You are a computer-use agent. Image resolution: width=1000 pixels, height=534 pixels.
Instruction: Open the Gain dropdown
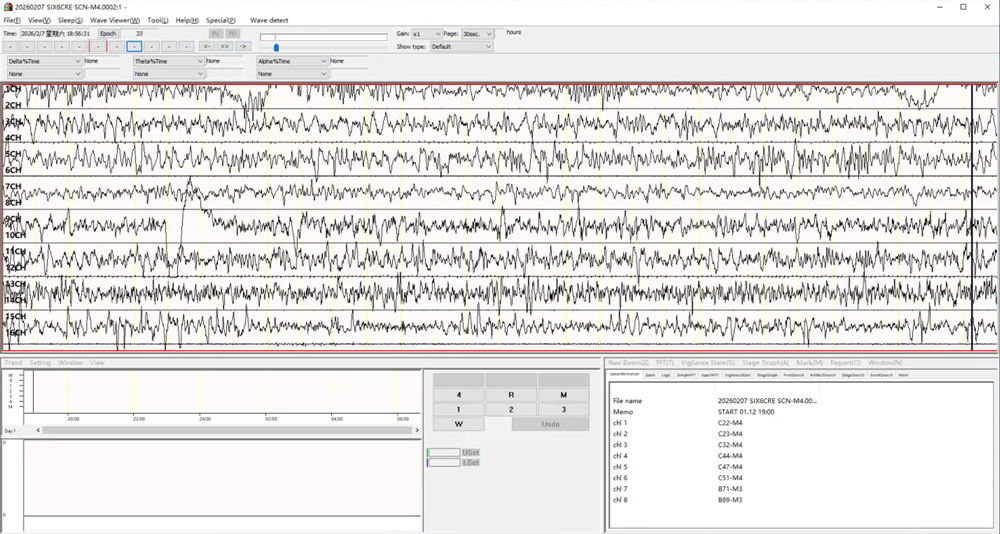426,34
